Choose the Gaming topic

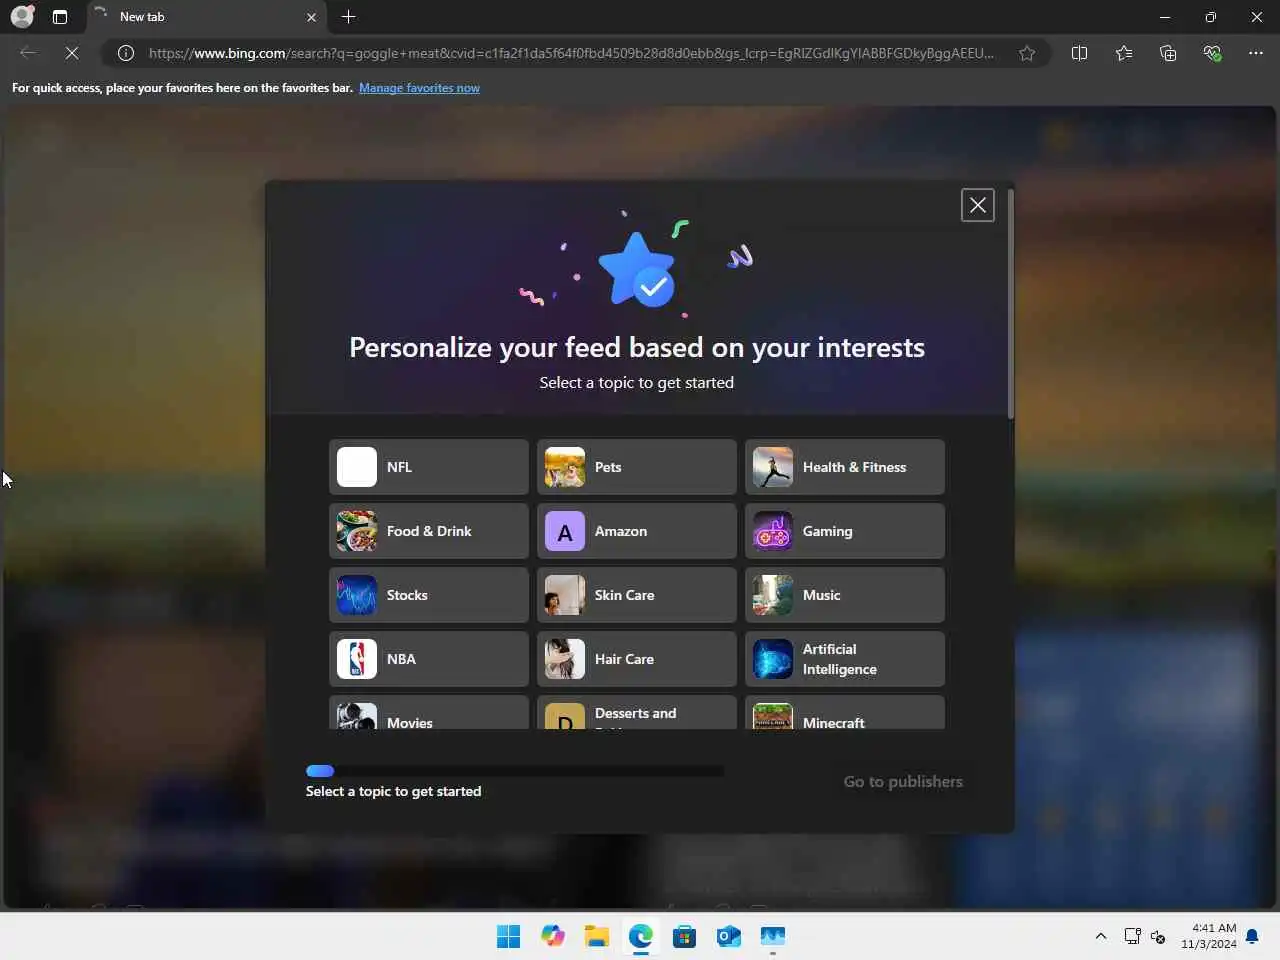[x=845, y=531]
